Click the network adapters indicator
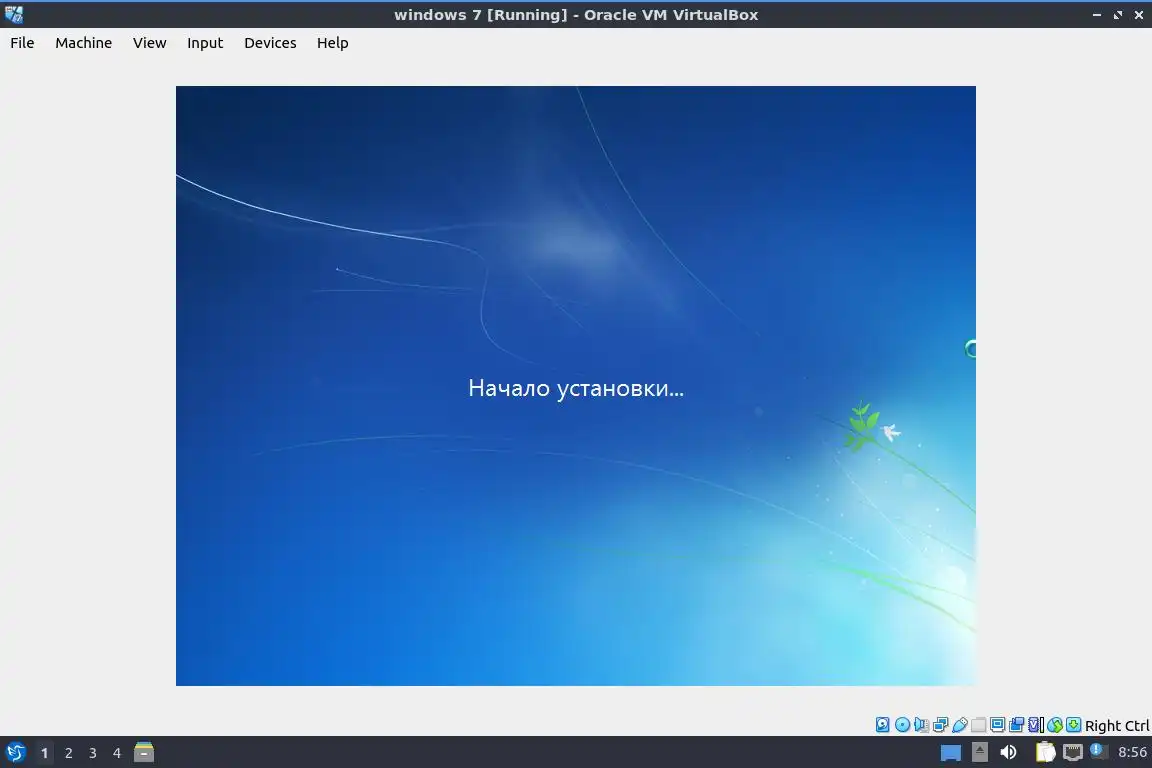The height and width of the screenshot is (768, 1152). (x=940, y=725)
